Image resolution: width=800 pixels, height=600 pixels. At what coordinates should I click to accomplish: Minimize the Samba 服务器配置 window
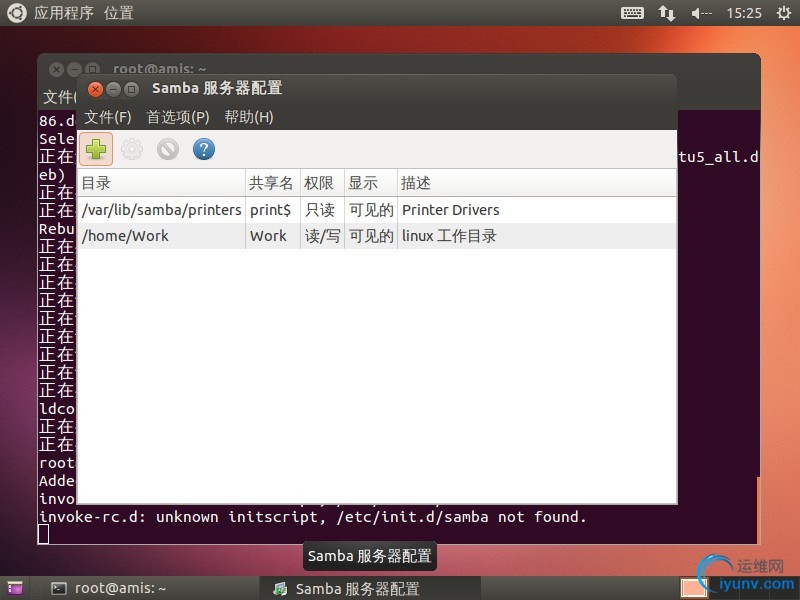click(x=113, y=89)
